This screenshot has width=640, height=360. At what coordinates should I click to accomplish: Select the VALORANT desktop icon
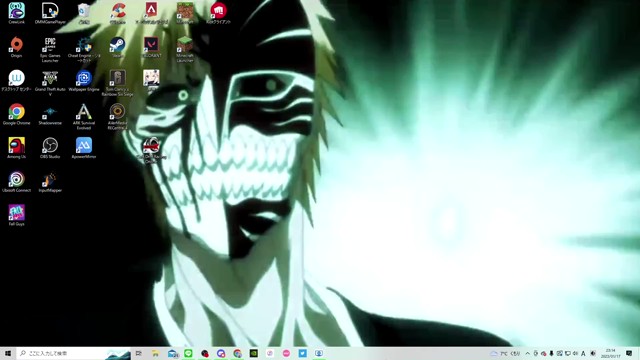click(151, 47)
